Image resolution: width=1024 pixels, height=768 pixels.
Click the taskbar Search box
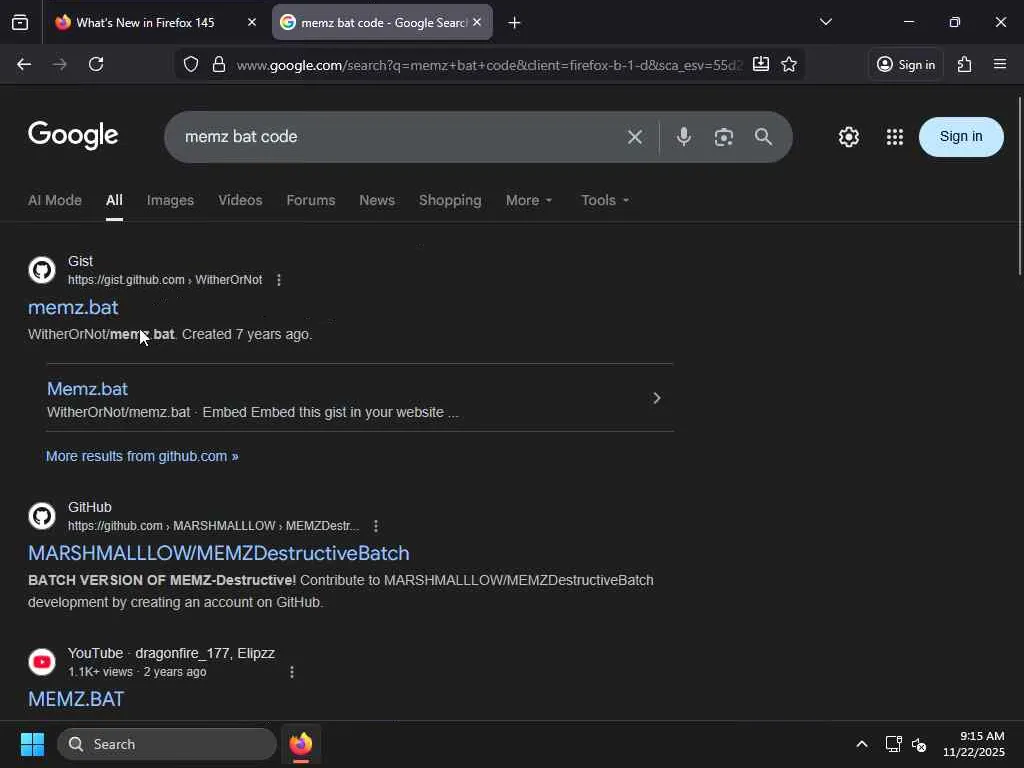[x=167, y=744]
